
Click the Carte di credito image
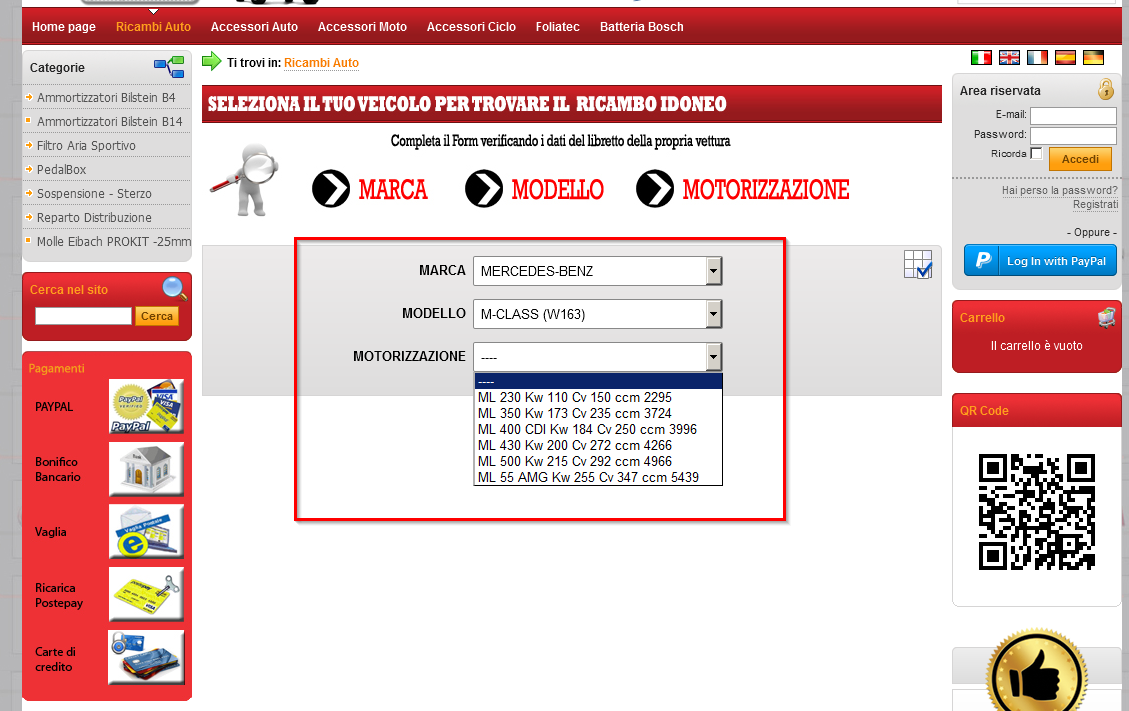[146, 657]
